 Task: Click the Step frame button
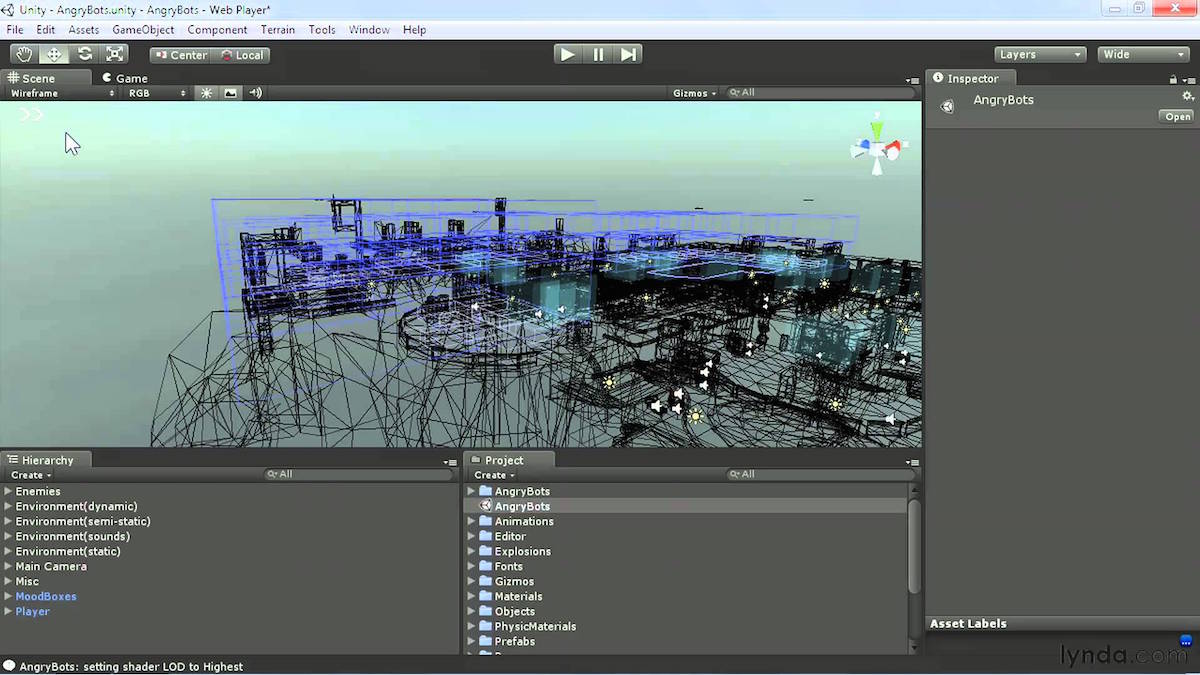[628, 55]
